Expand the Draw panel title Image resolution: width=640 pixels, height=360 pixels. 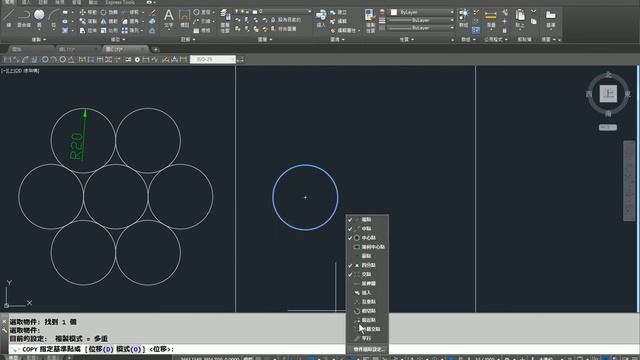39,40
